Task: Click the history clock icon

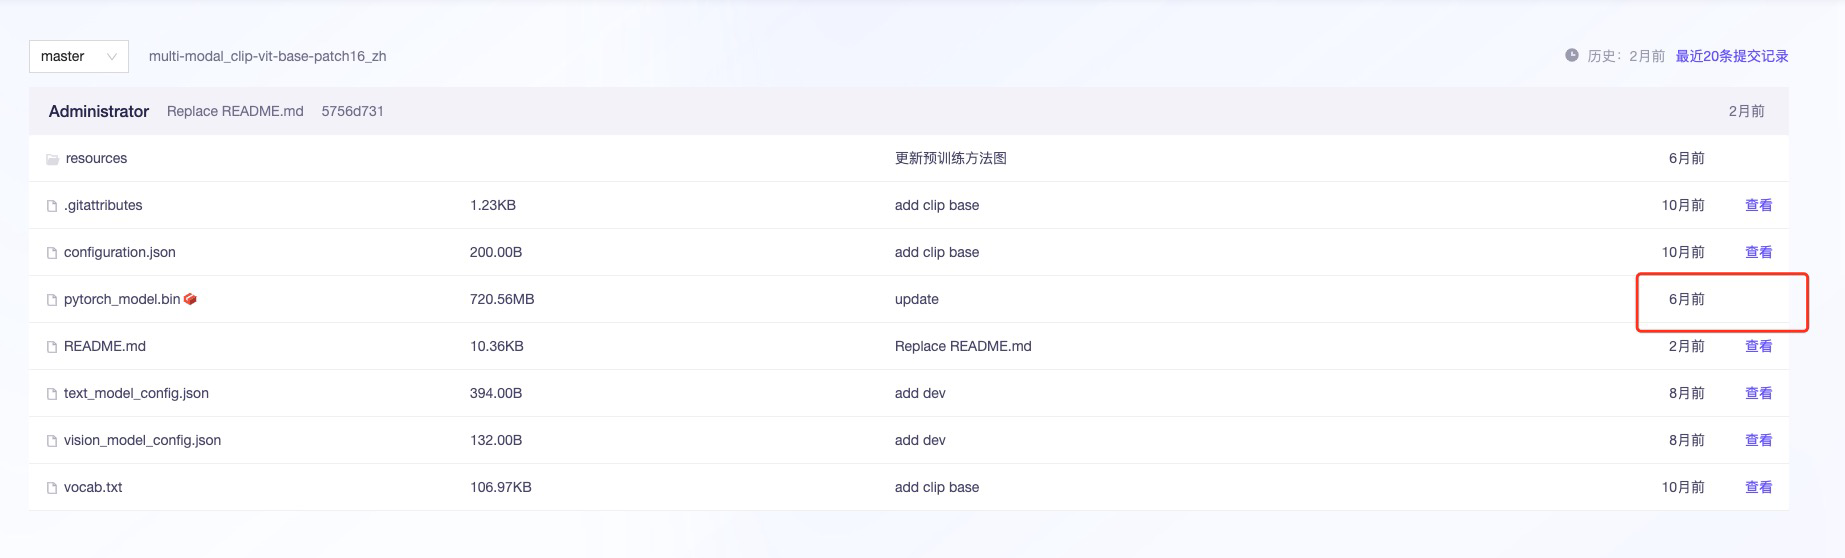Action: pos(1572,56)
